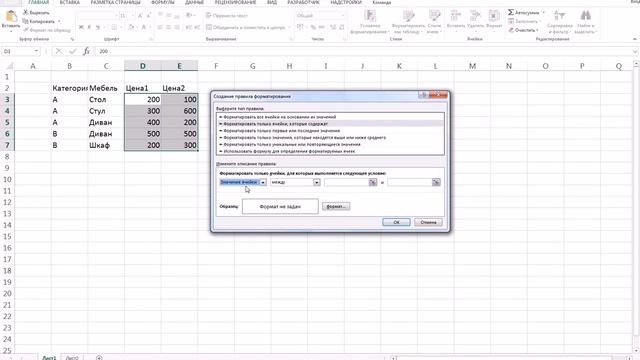Click the fx insert function icon
The height and width of the screenshot is (360, 640).
(x=87, y=51)
